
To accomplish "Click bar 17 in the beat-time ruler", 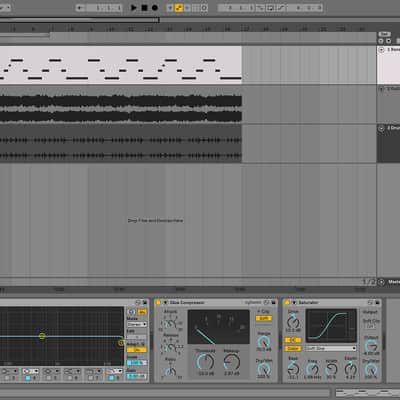I will click(245, 29).
